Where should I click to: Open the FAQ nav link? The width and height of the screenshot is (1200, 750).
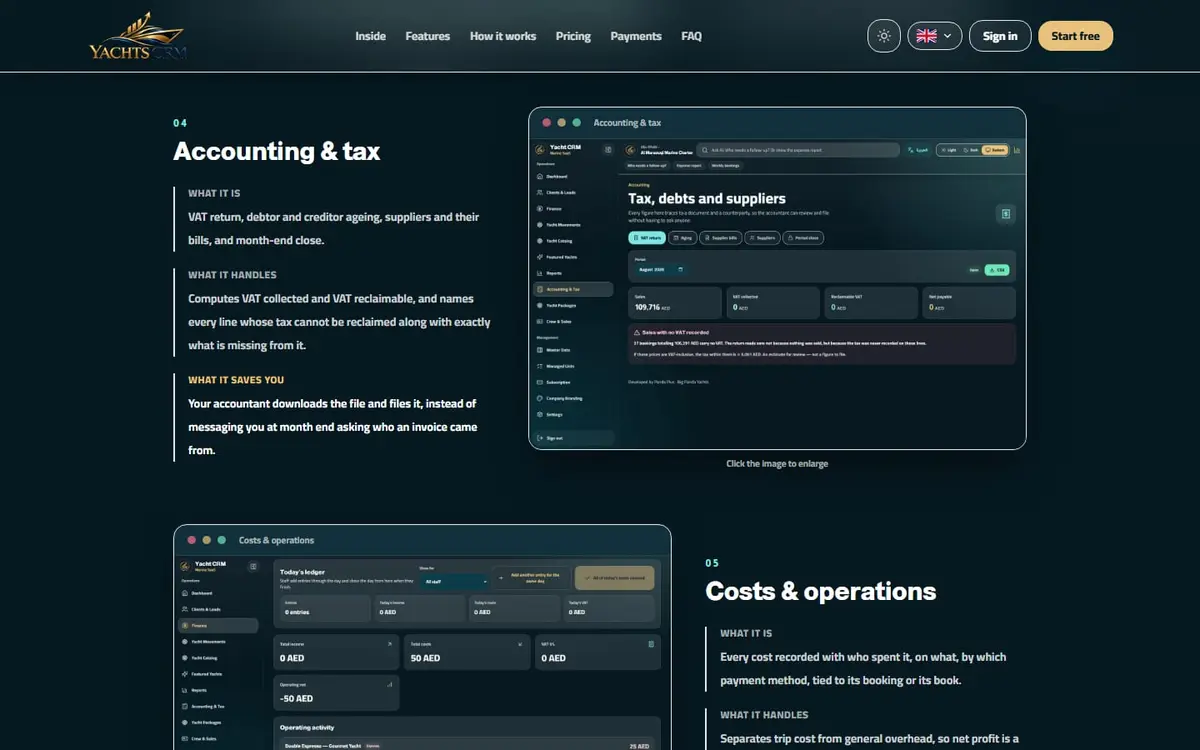coord(692,36)
